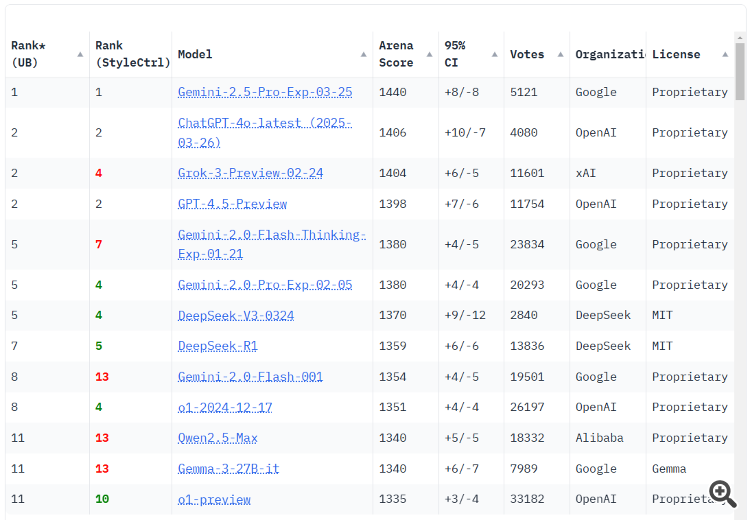
Task: Open the o1-preview model link
Action: pos(214,499)
